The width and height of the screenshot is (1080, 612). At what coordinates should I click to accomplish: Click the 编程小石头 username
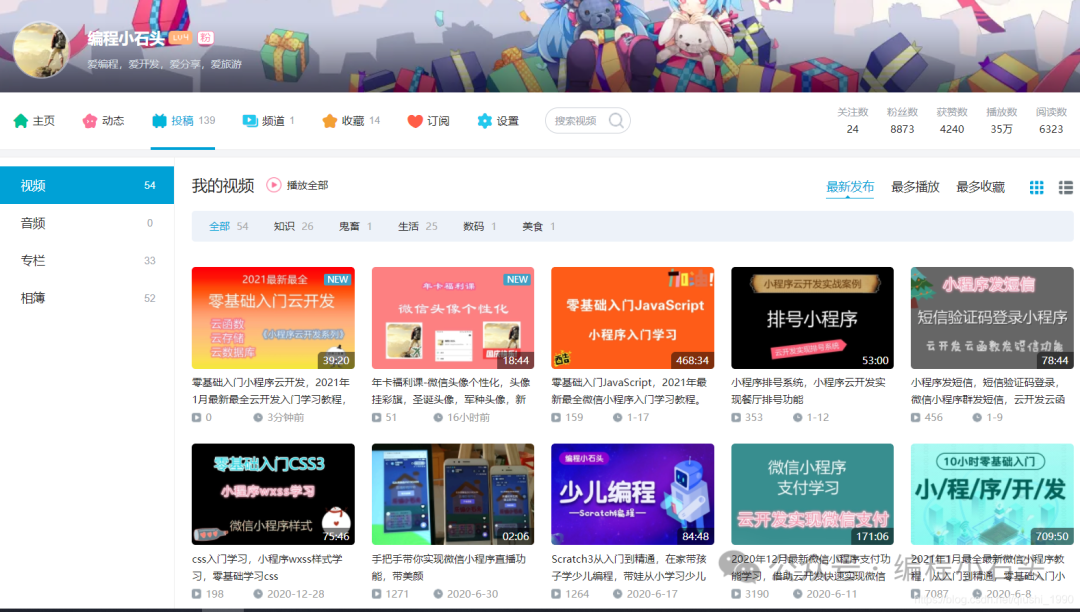(x=126, y=39)
